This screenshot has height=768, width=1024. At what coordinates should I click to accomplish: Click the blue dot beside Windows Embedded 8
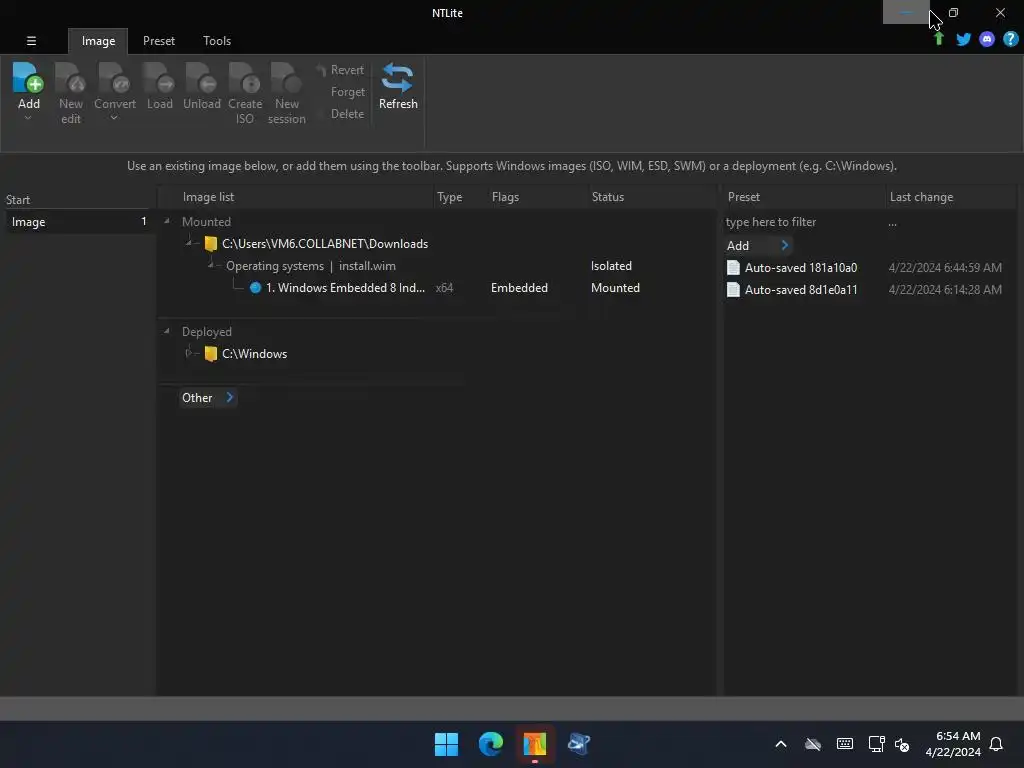(x=255, y=288)
